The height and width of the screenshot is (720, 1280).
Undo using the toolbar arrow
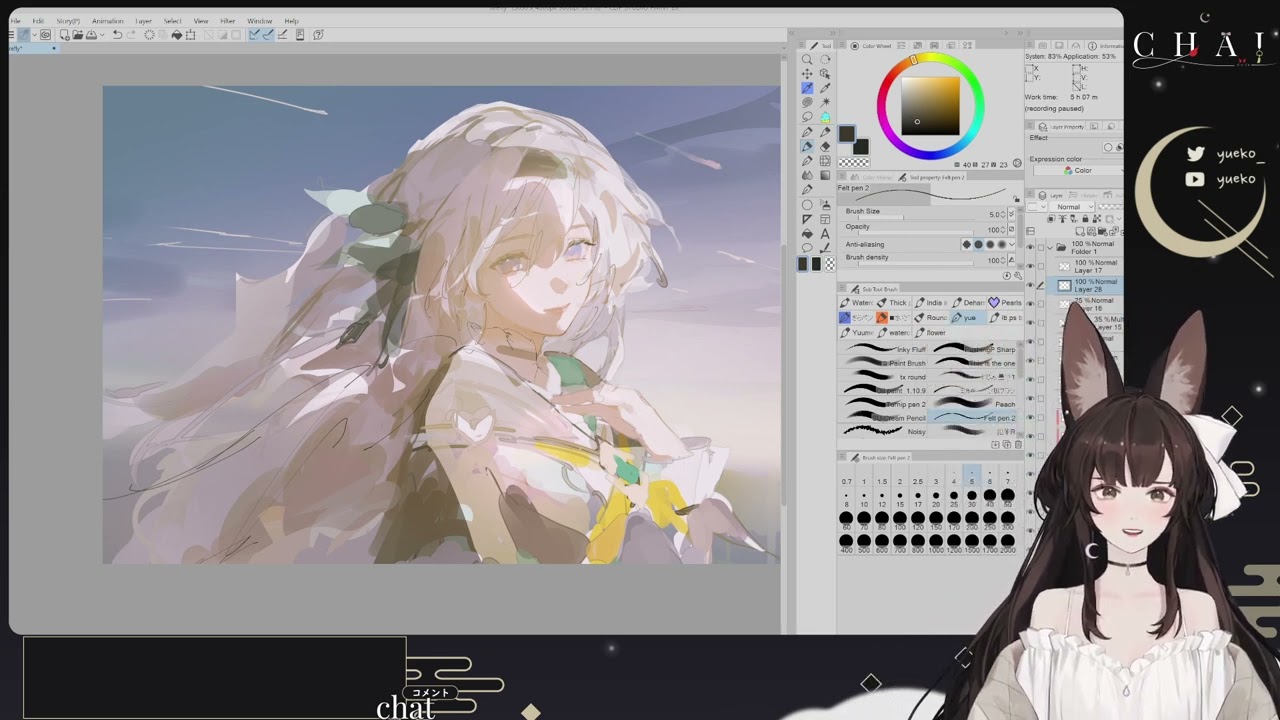pyautogui.click(x=117, y=35)
